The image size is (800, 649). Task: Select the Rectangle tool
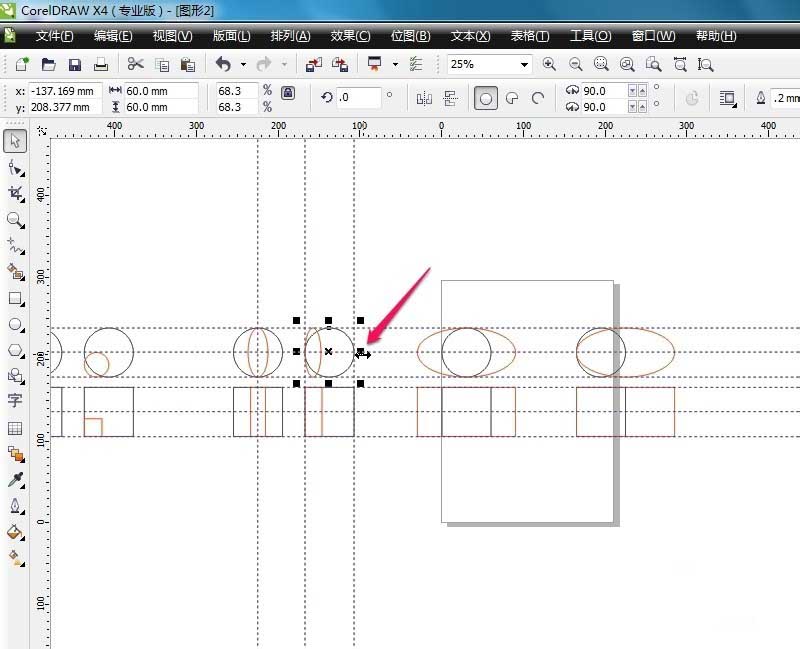click(14, 299)
